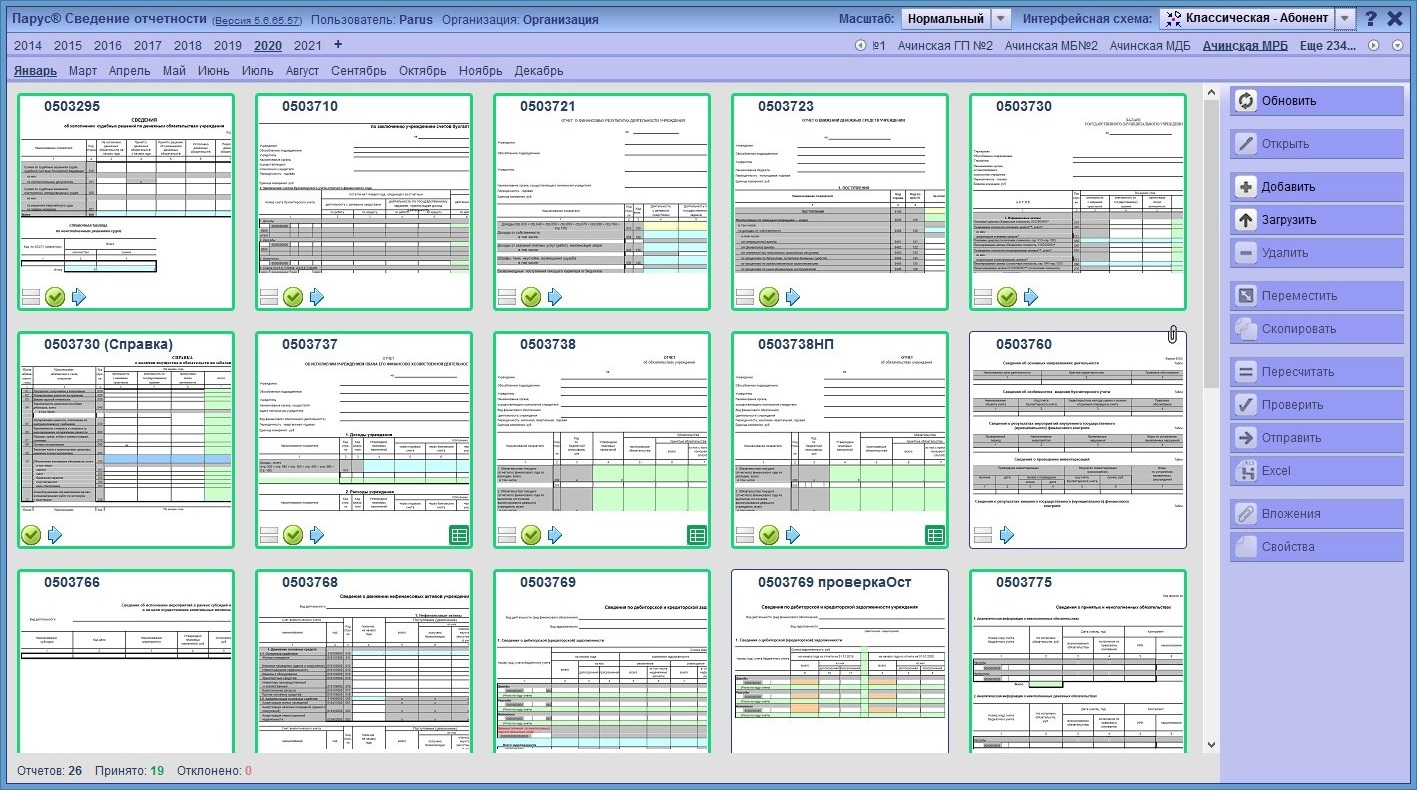Click the Свойства button

(x=1317, y=547)
